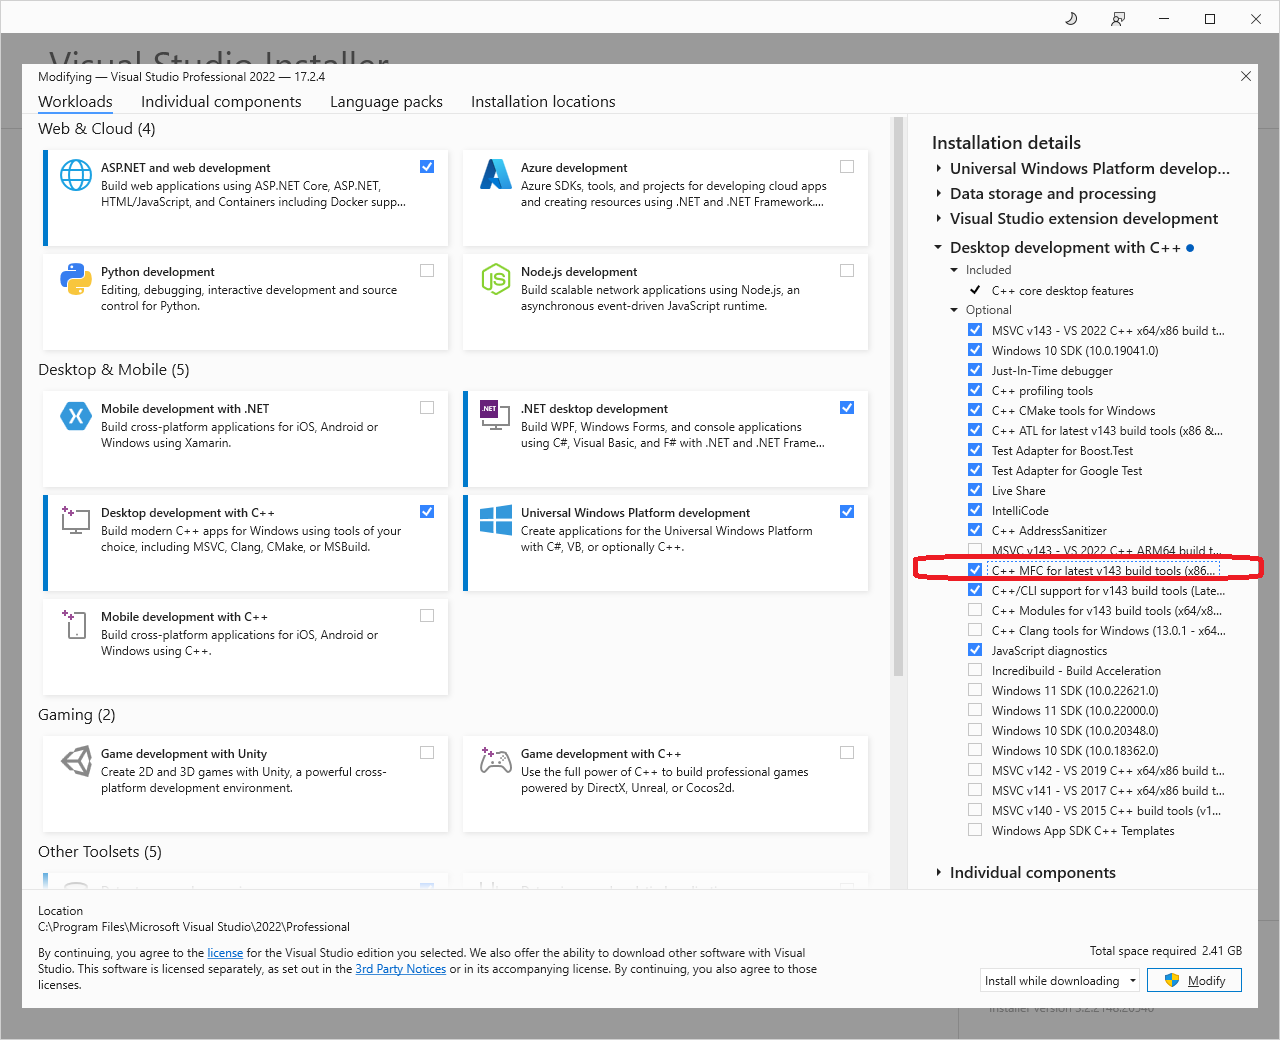The height and width of the screenshot is (1040, 1280).
Task: Click the Game development with C++ gamepad icon
Action: click(x=496, y=761)
